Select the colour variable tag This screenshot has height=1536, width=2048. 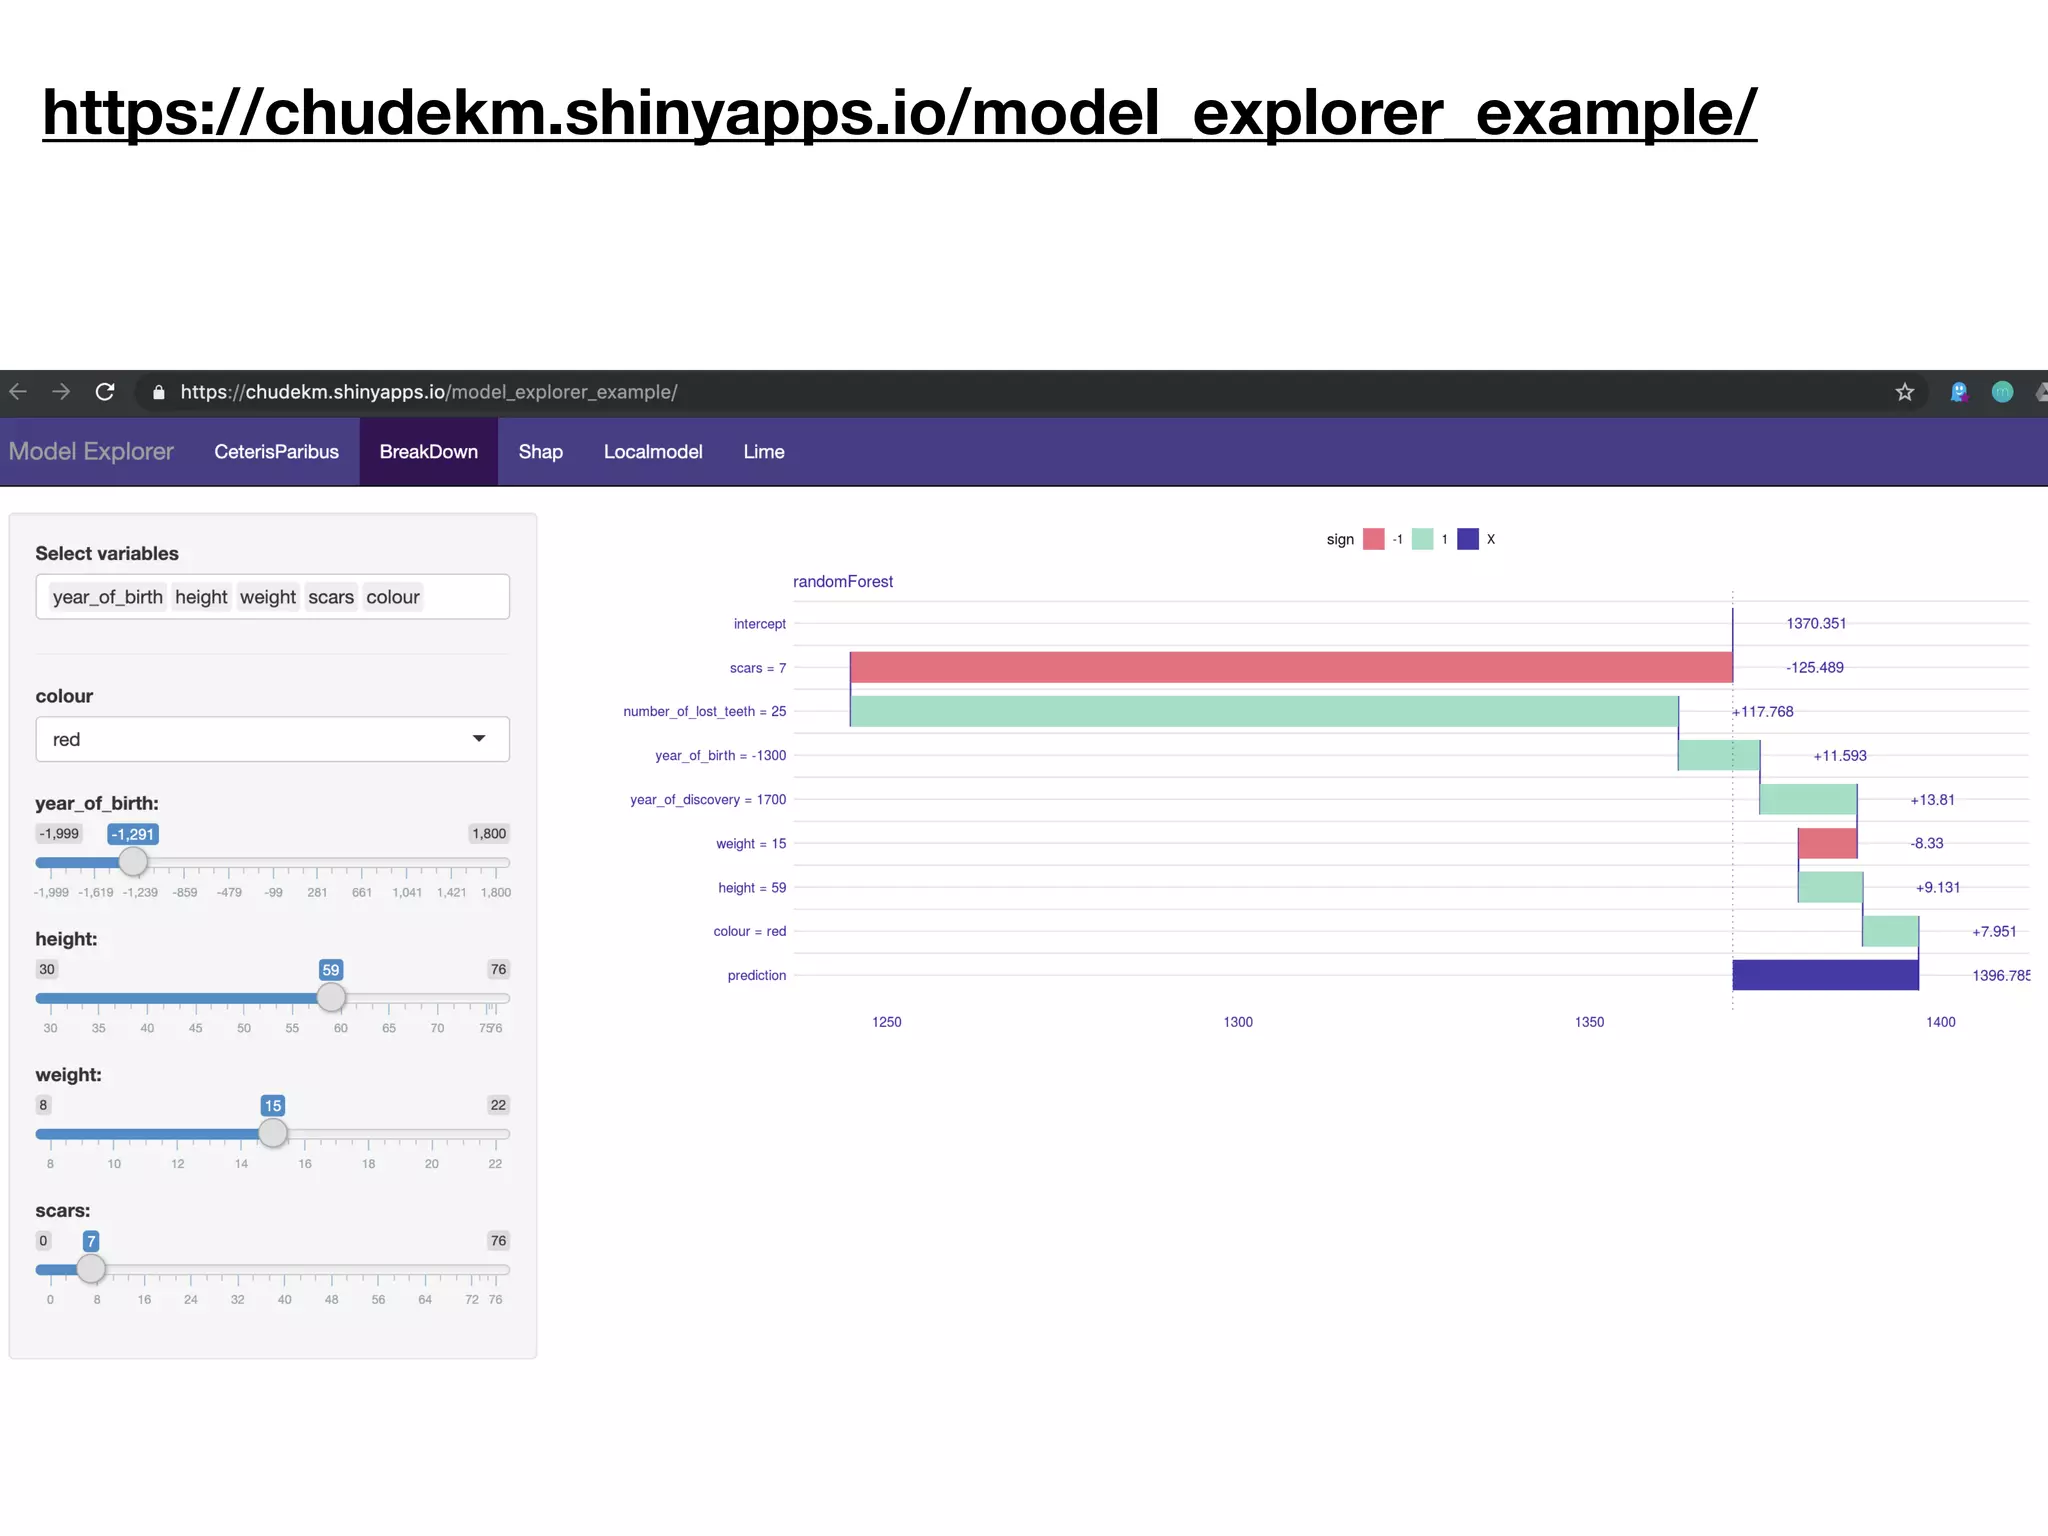pos(392,597)
